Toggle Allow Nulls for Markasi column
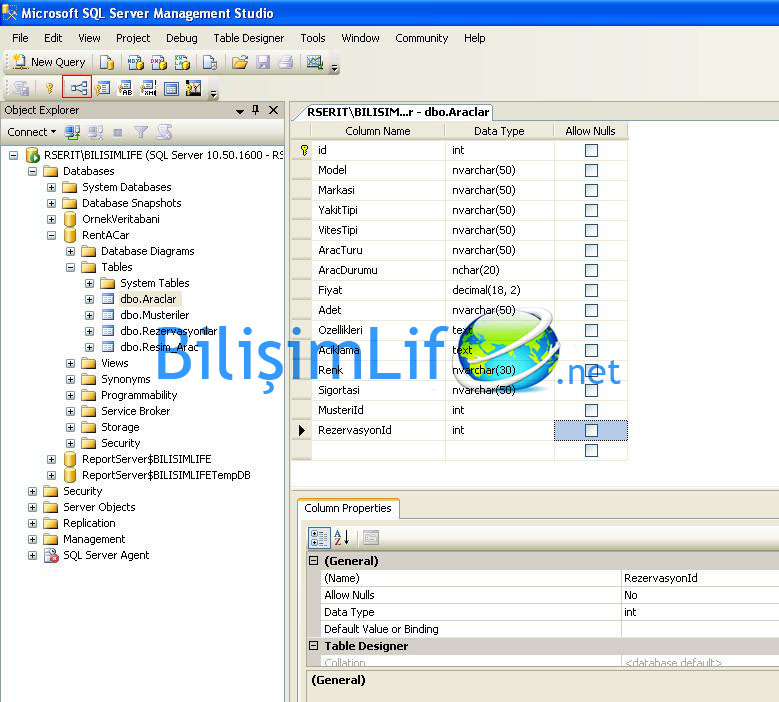The width and height of the screenshot is (779, 702). [591, 190]
